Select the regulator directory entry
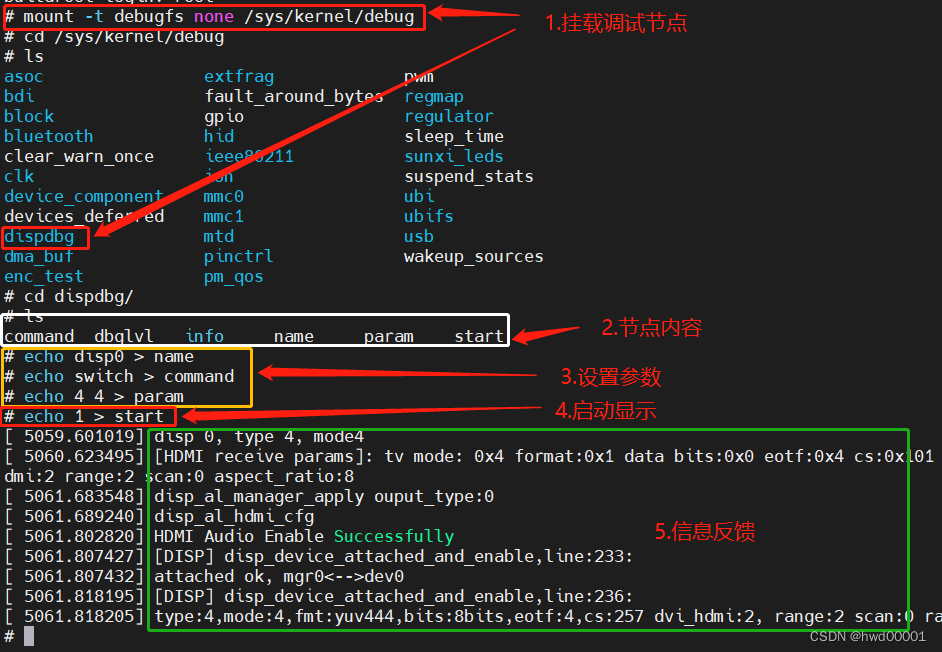The width and height of the screenshot is (942, 652). (448, 116)
